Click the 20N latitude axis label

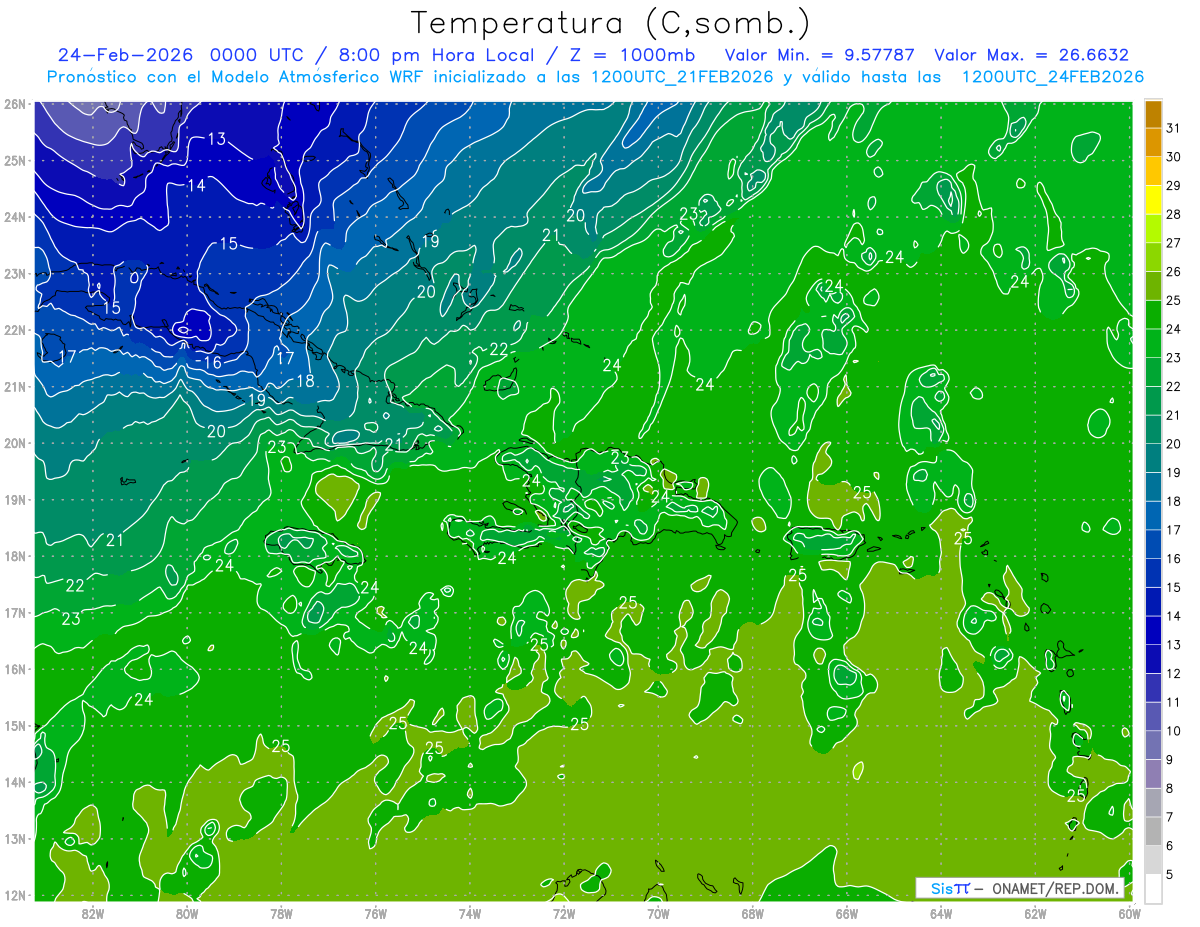(14, 443)
